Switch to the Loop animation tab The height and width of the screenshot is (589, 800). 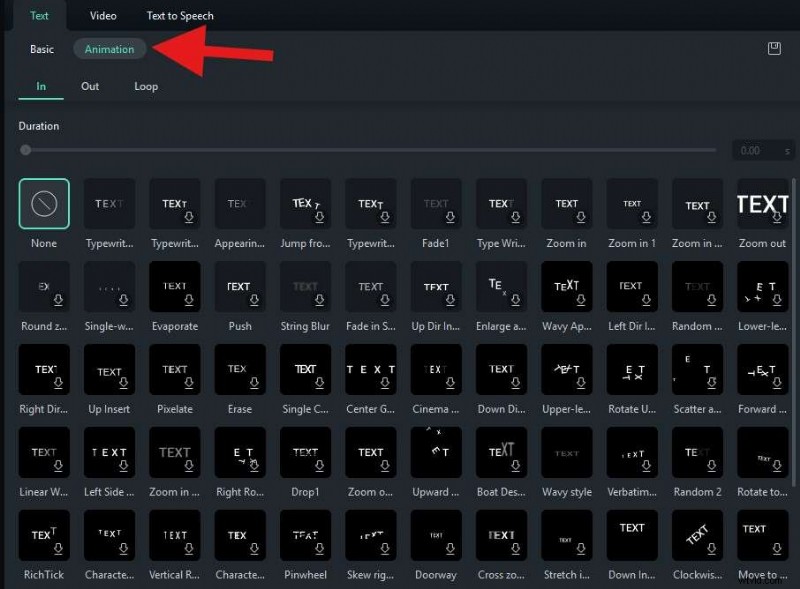145,86
